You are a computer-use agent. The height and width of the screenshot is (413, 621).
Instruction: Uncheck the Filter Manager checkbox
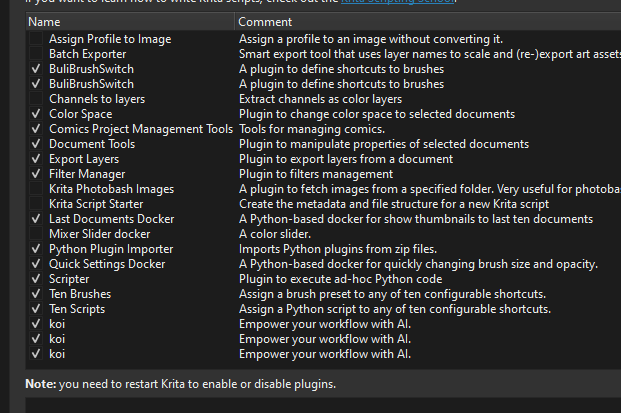(x=36, y=174)
